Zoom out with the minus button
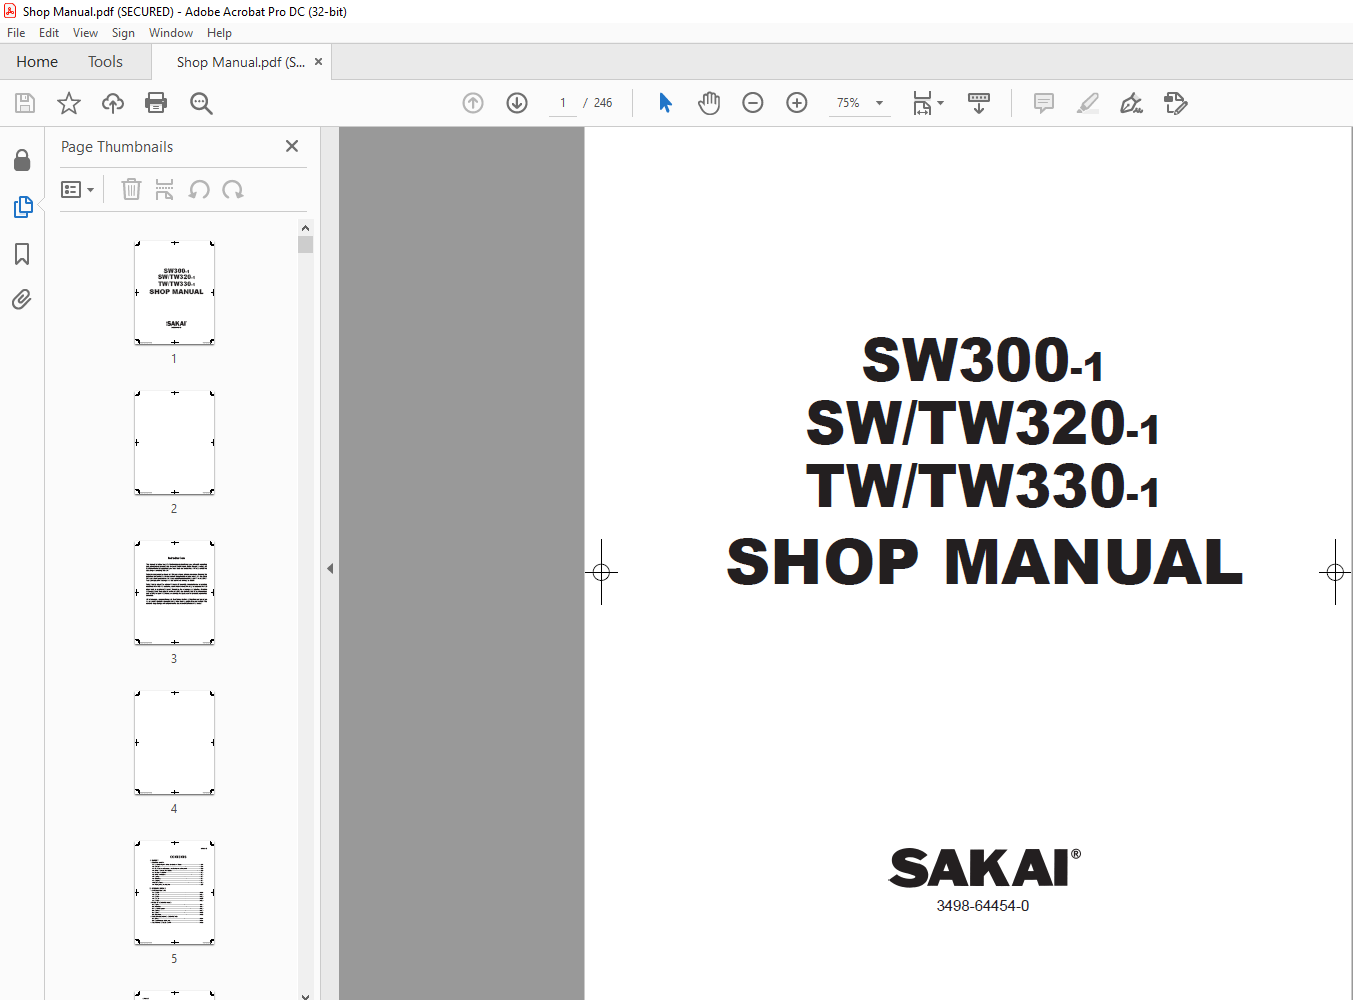The width and height of the screenshot is (1353, 1000). click(x=753, y=103)
